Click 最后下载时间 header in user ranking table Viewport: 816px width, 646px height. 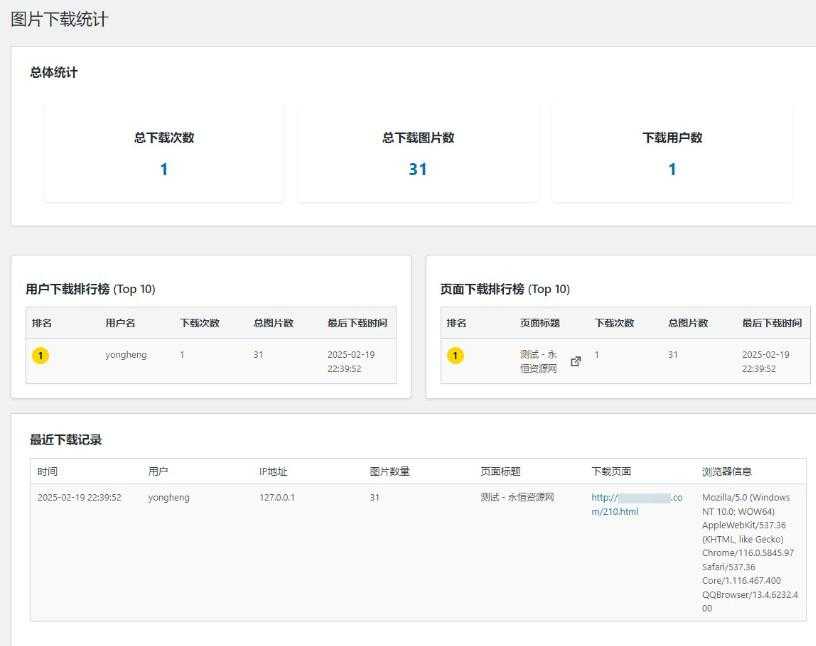tap(357, 323)
